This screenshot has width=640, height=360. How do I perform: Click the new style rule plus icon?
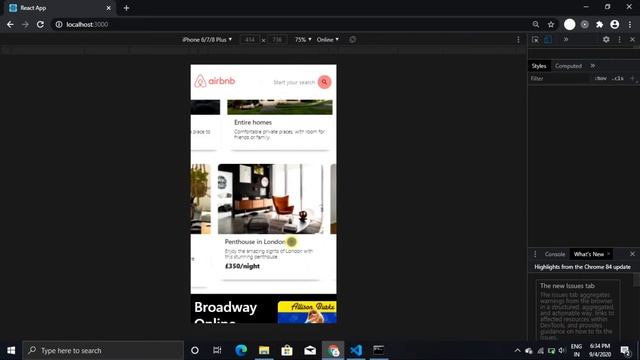coord(633,78)
